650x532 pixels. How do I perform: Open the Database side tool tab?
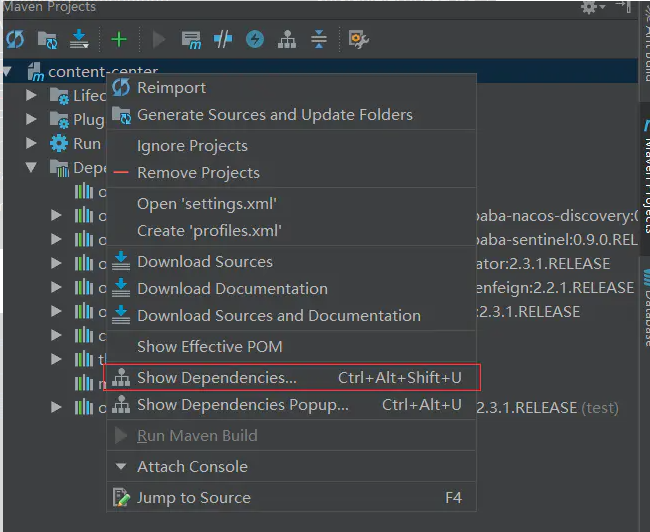click(646, 307)
